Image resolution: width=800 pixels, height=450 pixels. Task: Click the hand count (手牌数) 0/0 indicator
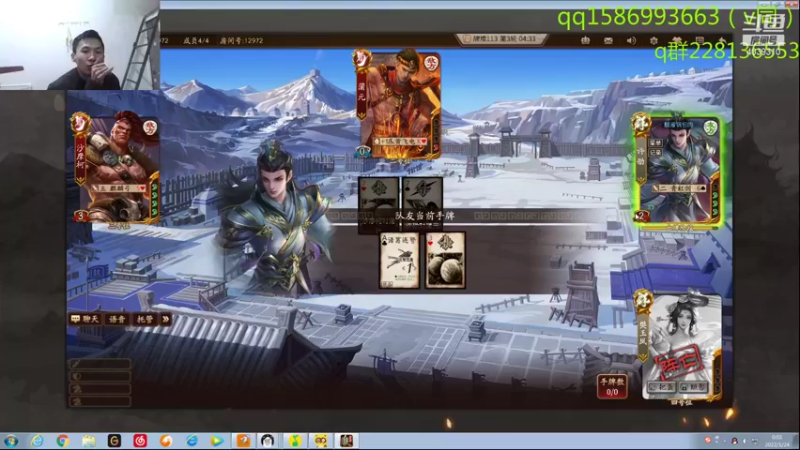point(612,387)
